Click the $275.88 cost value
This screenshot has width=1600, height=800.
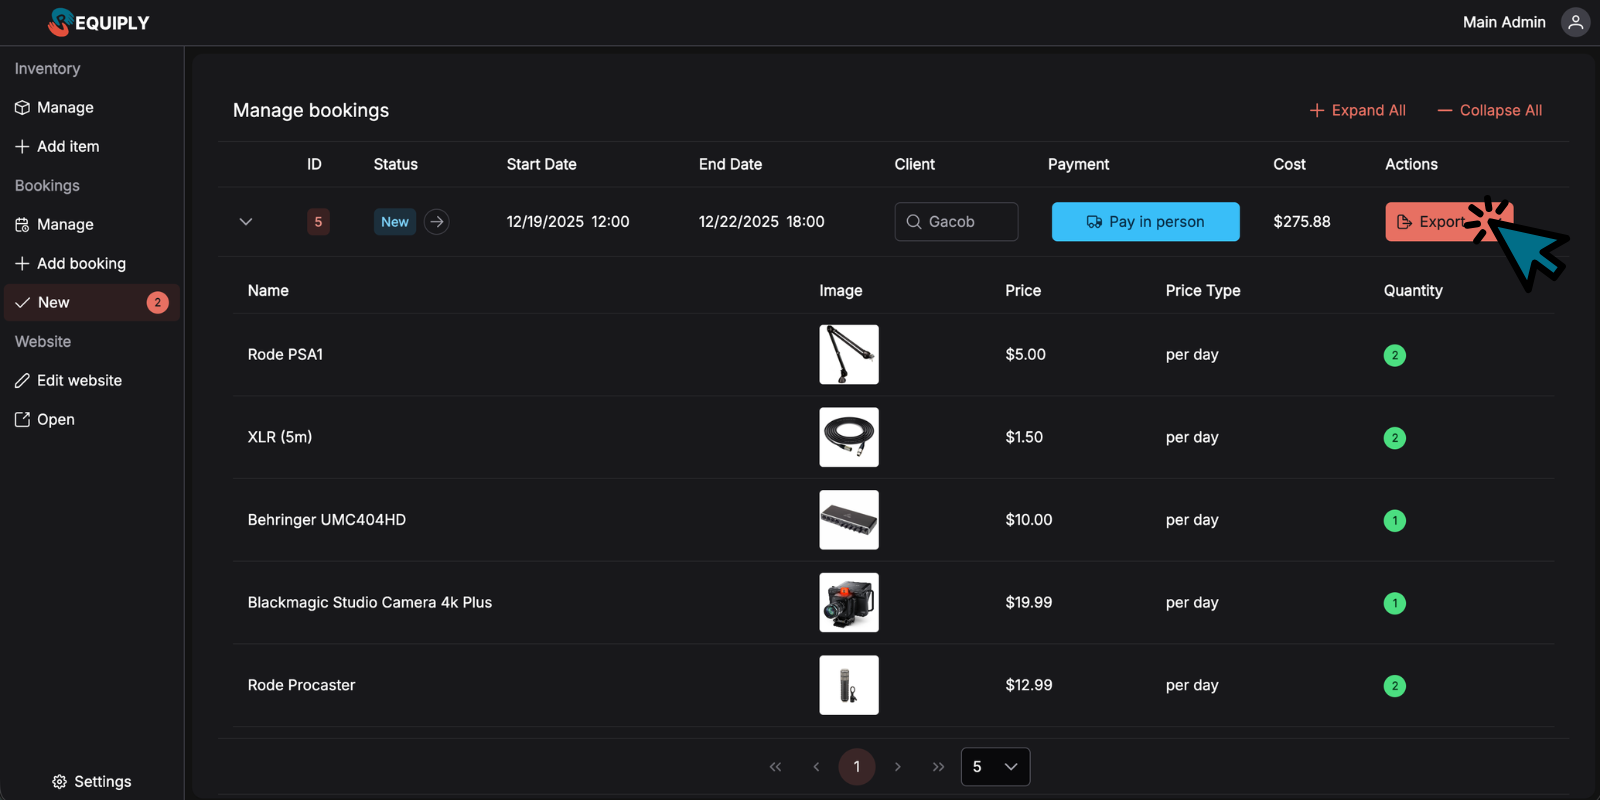click(1302, 222)
